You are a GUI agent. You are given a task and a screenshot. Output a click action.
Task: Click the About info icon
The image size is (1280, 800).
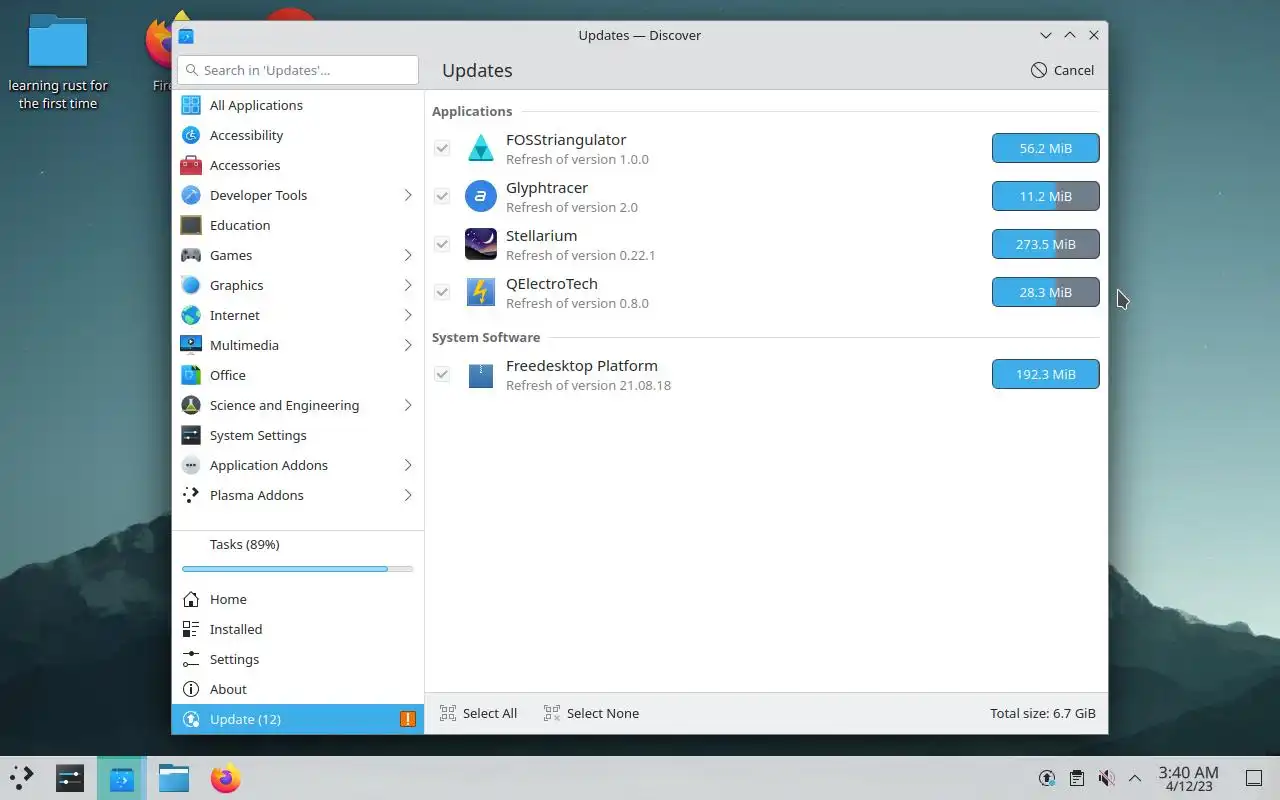tap(191, 689)
